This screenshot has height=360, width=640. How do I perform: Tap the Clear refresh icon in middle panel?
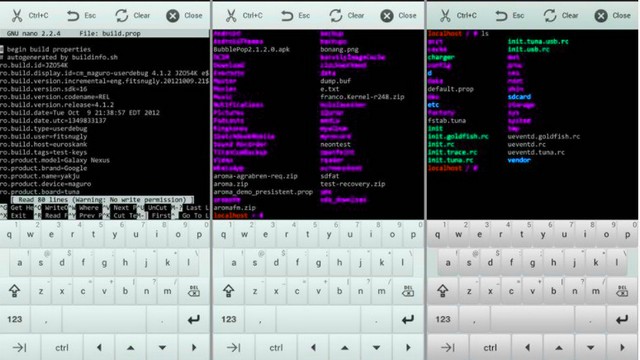336,16
